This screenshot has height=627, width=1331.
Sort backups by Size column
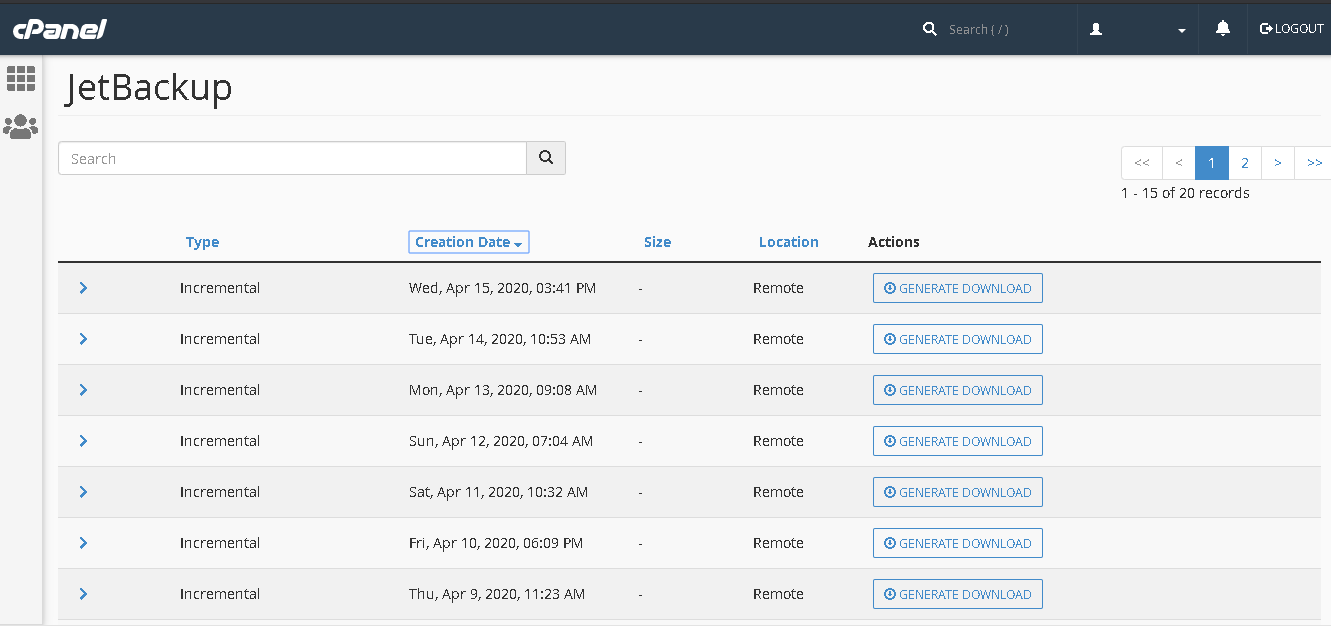click(657, 242)
